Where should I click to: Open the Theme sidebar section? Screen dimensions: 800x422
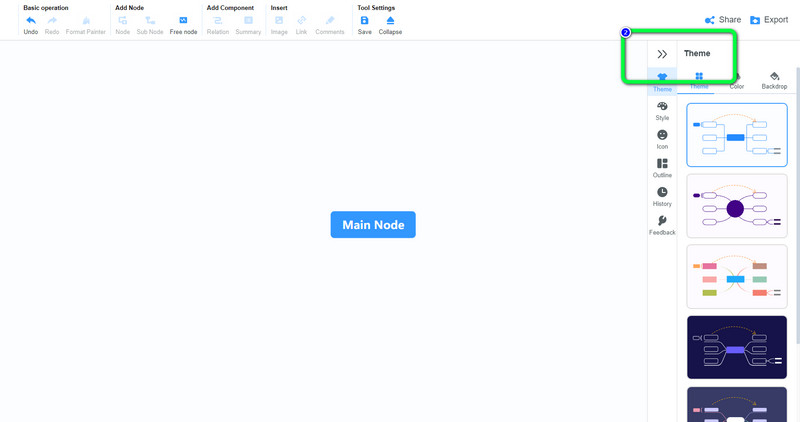(x=662, y=82)
